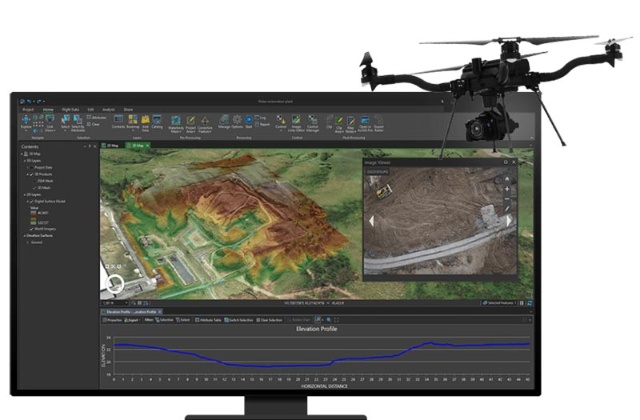
Task: Switch to the Analysis ribbon tab
Action: pyautogui.click(x=109, y=109)
